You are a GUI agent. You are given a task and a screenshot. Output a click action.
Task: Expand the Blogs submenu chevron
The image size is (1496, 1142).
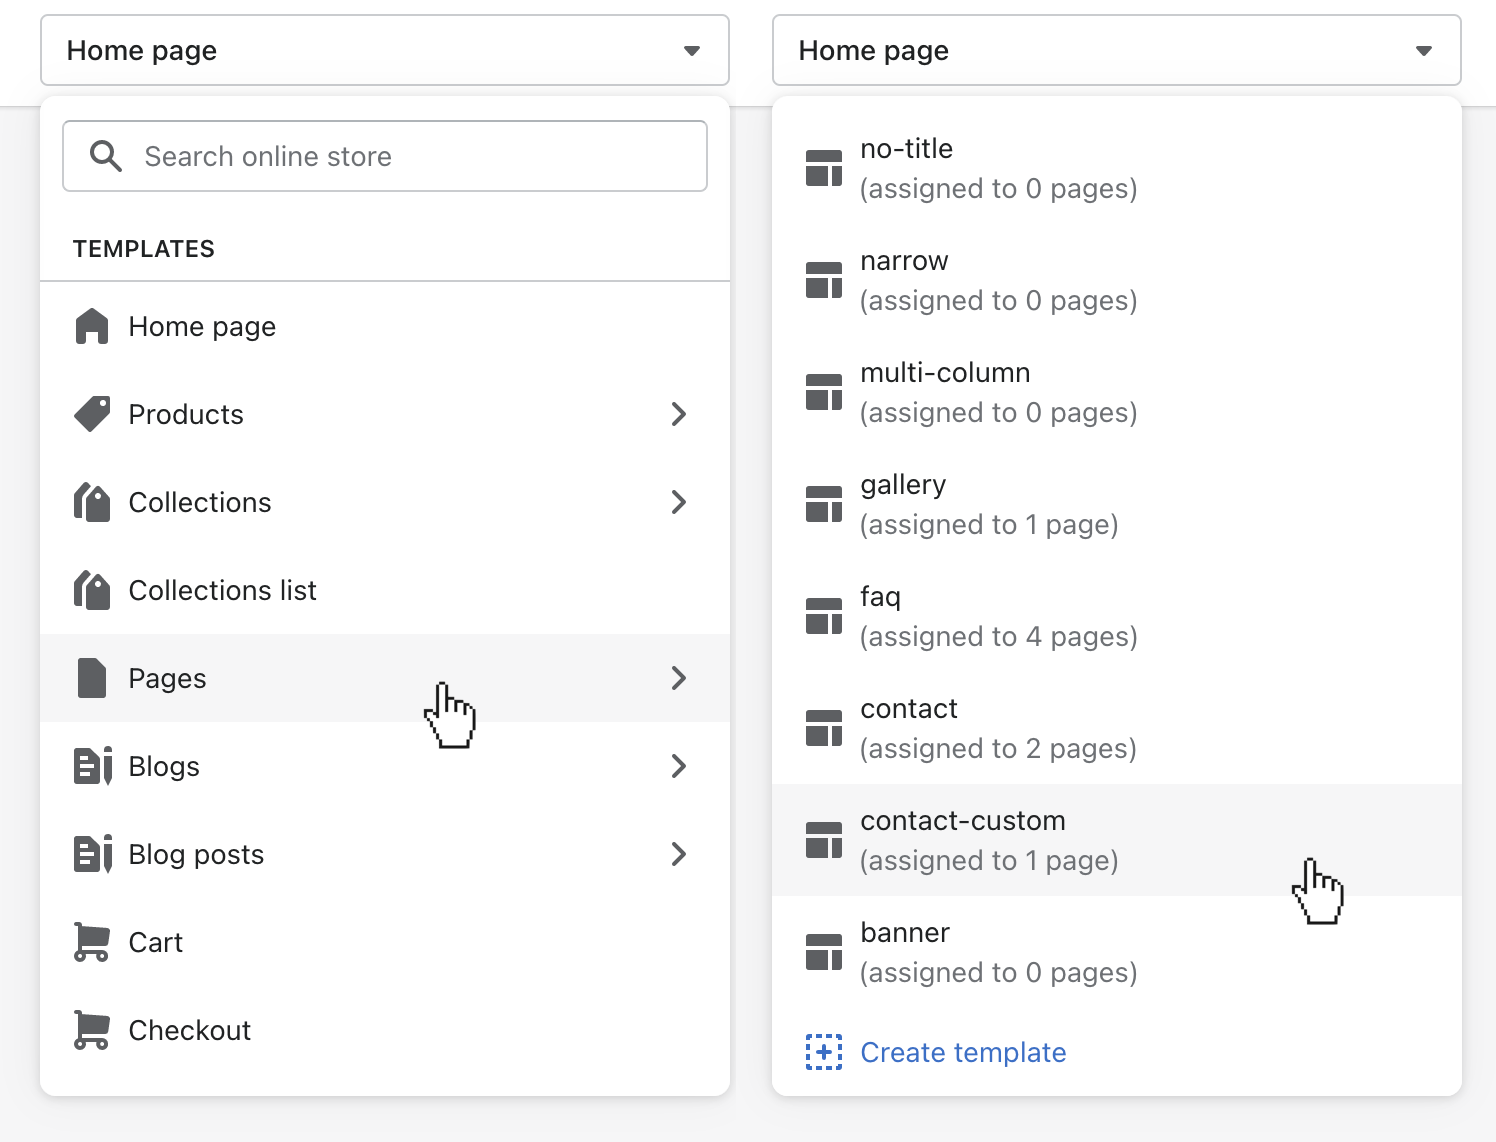pyautogui.click(x=679, y=766)
